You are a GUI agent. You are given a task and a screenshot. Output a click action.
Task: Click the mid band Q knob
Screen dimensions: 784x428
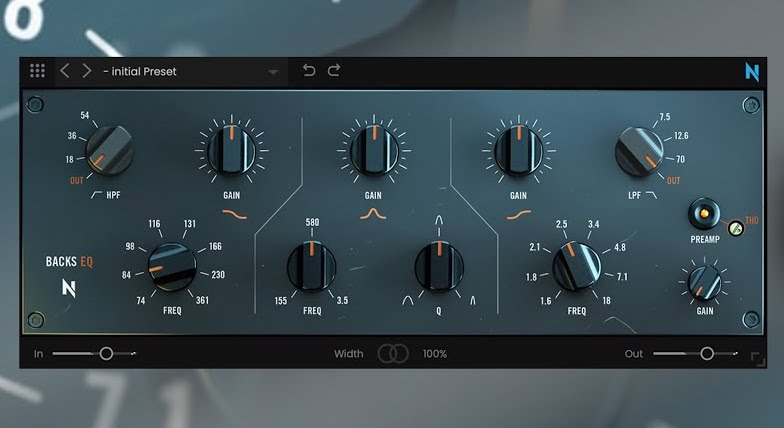click(439, 266)
